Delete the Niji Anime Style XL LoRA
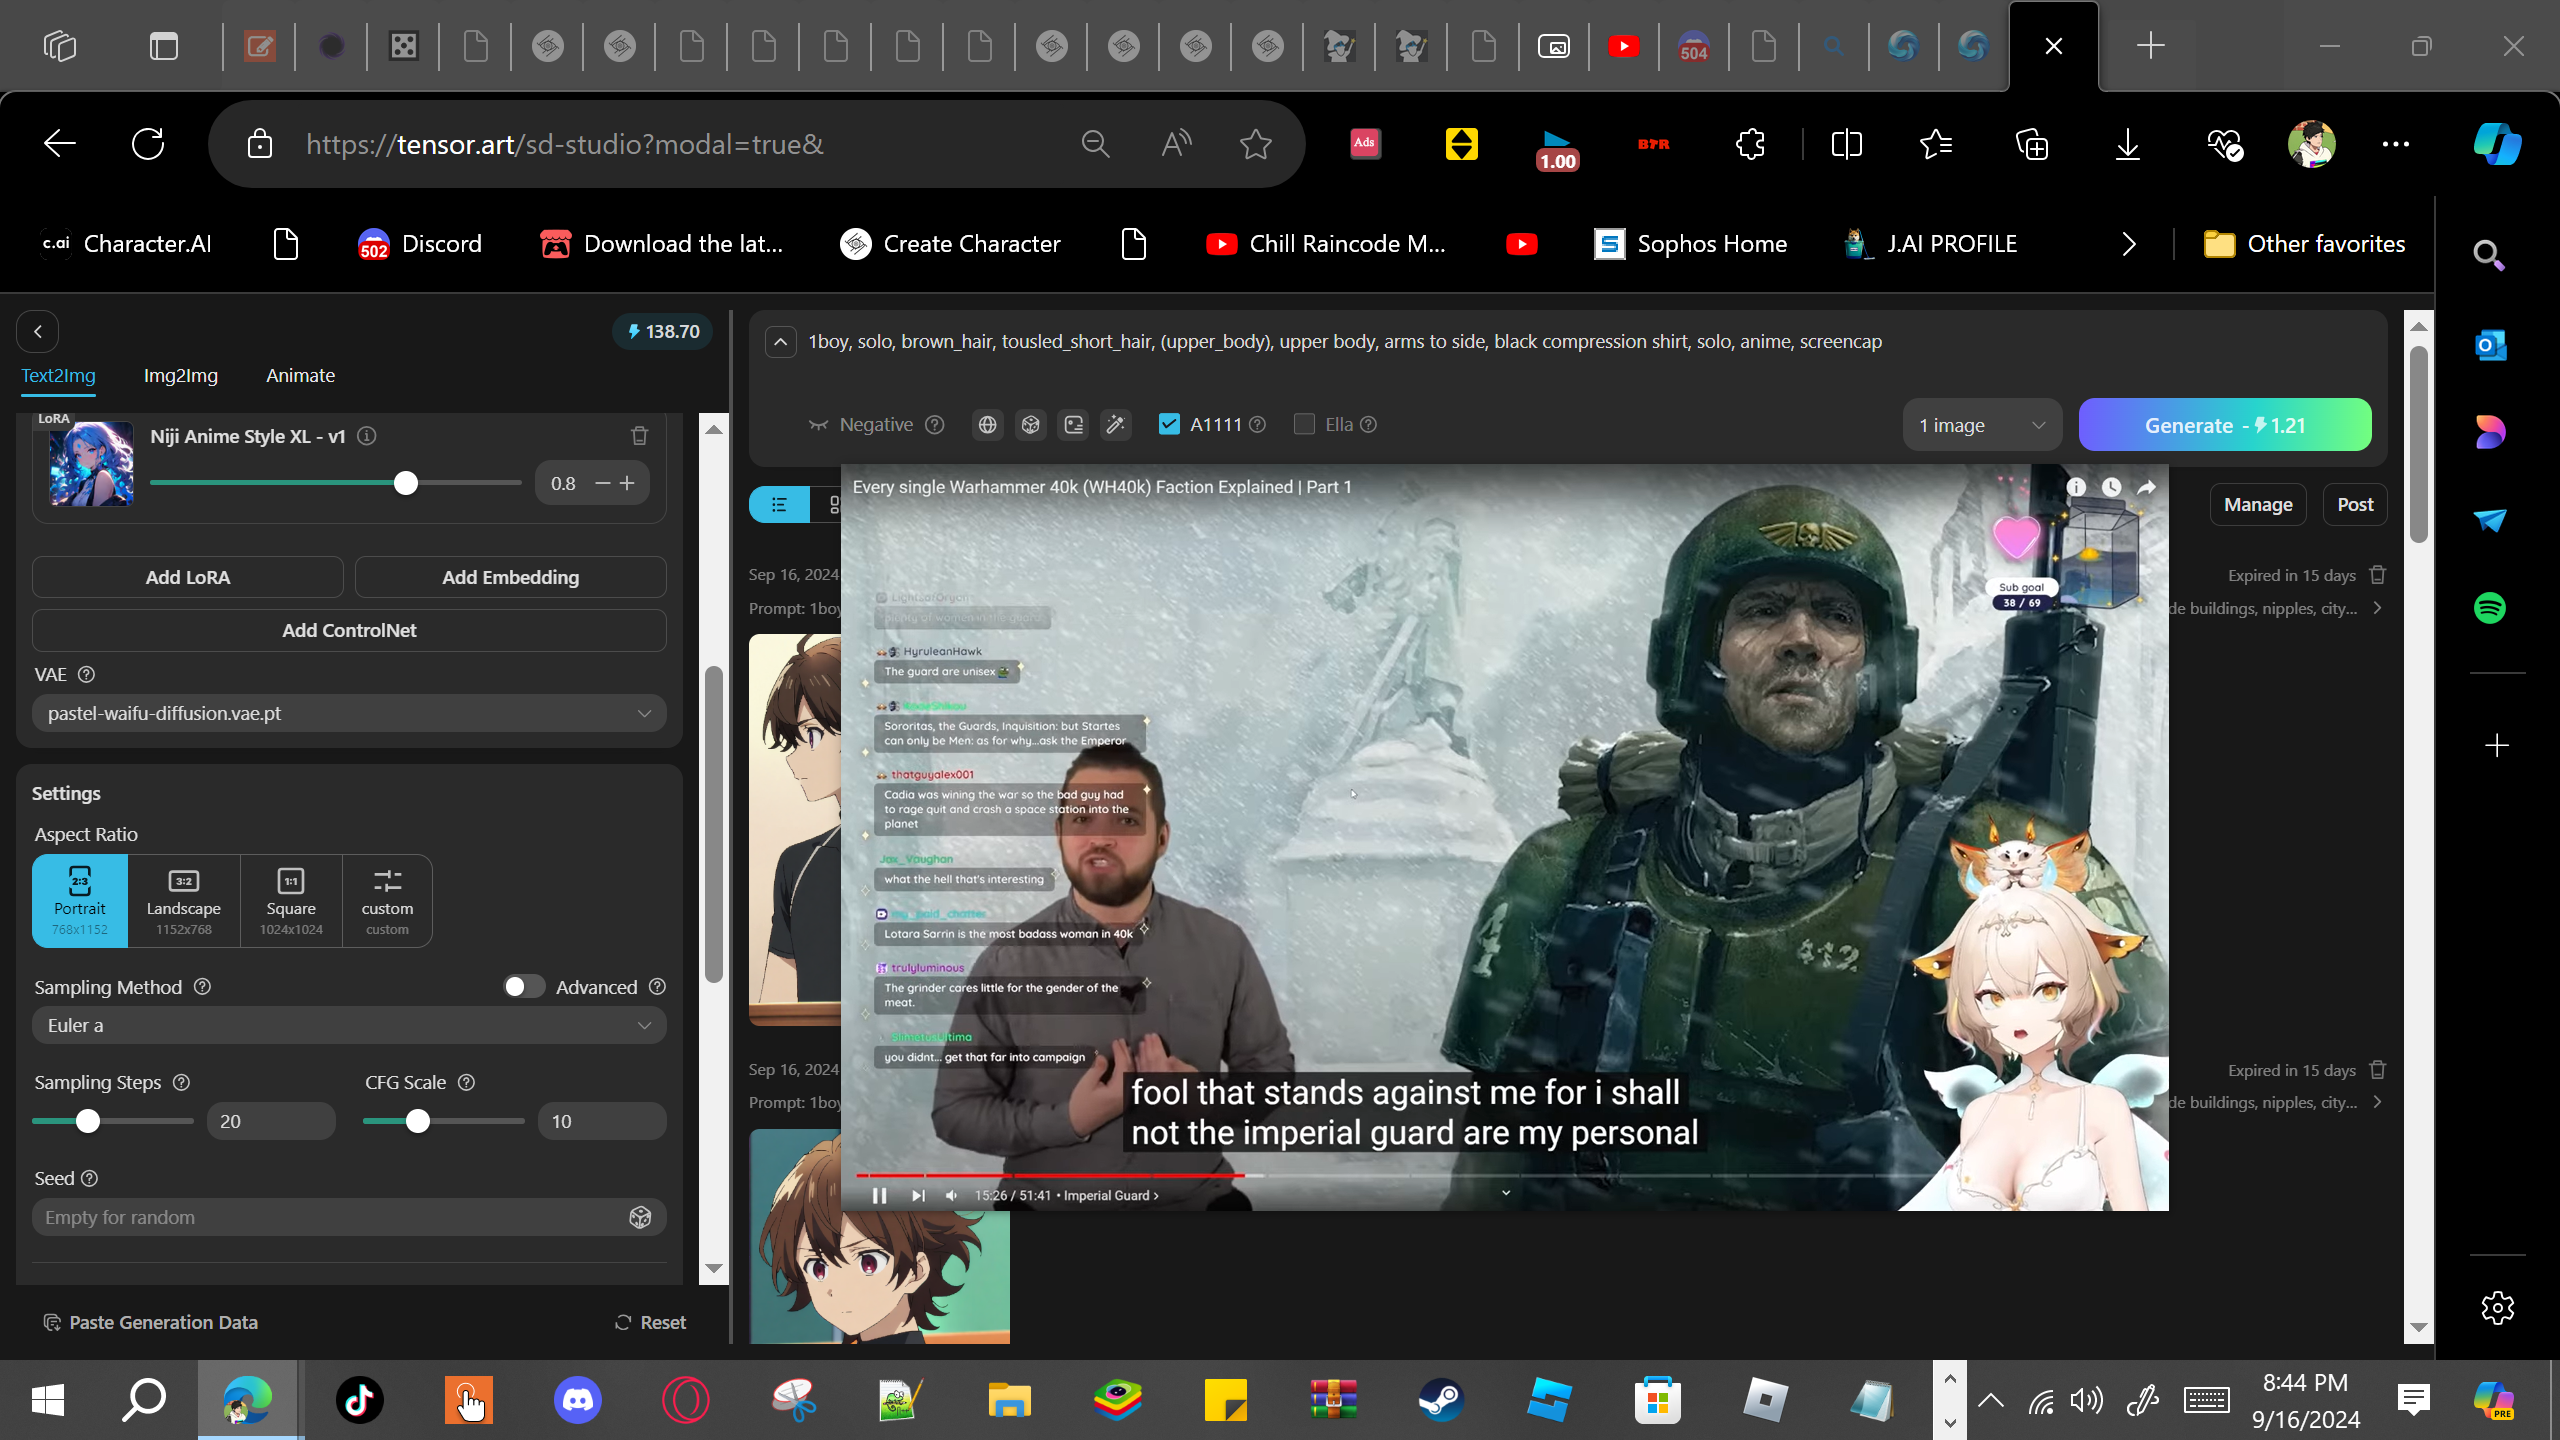2560x1440 pixels. click(640, 436)
